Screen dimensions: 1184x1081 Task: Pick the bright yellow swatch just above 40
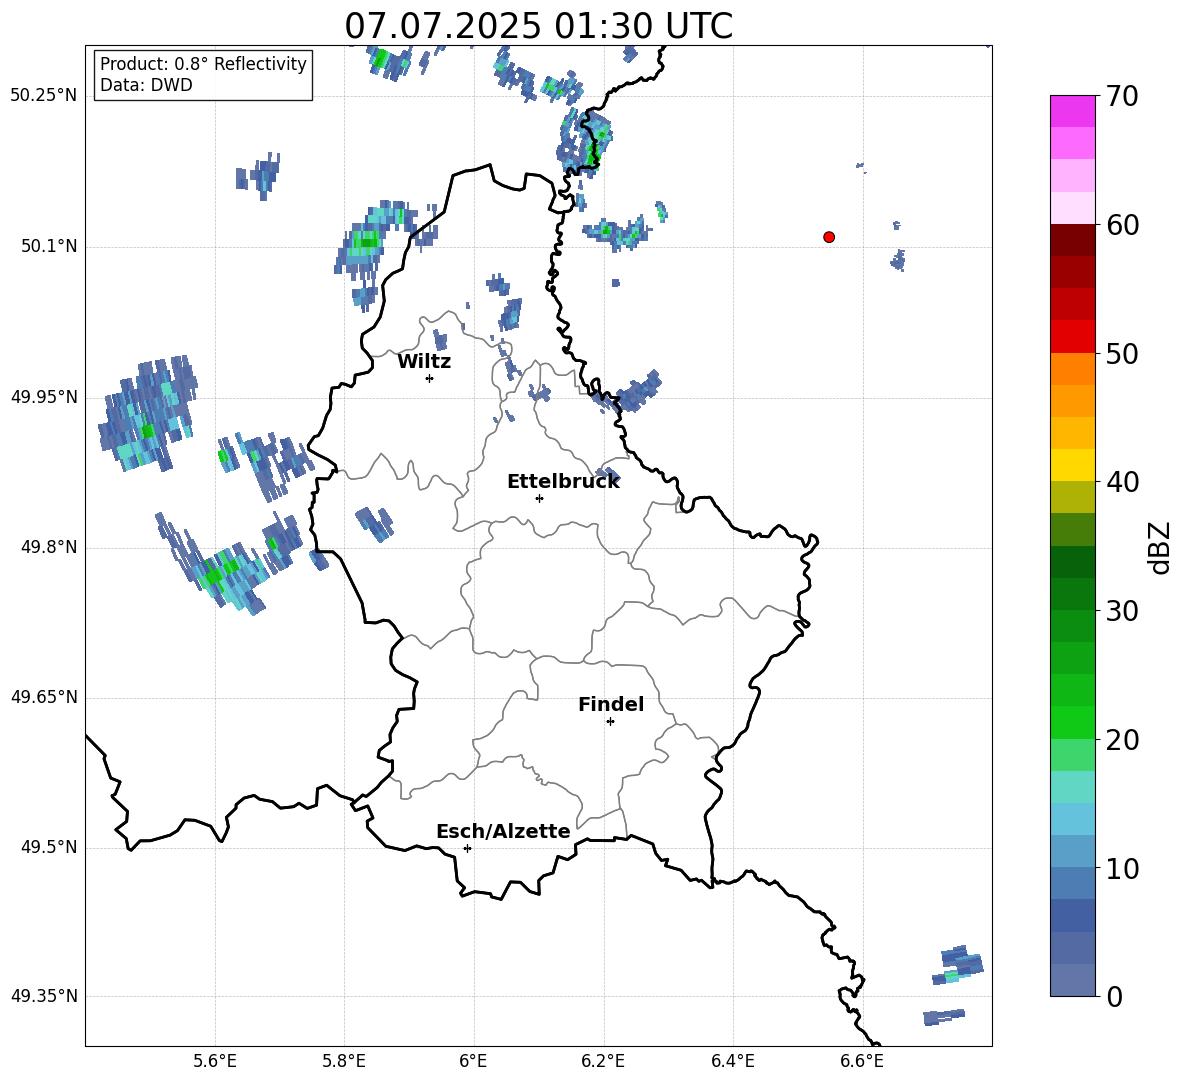(x=1072, y=465)
